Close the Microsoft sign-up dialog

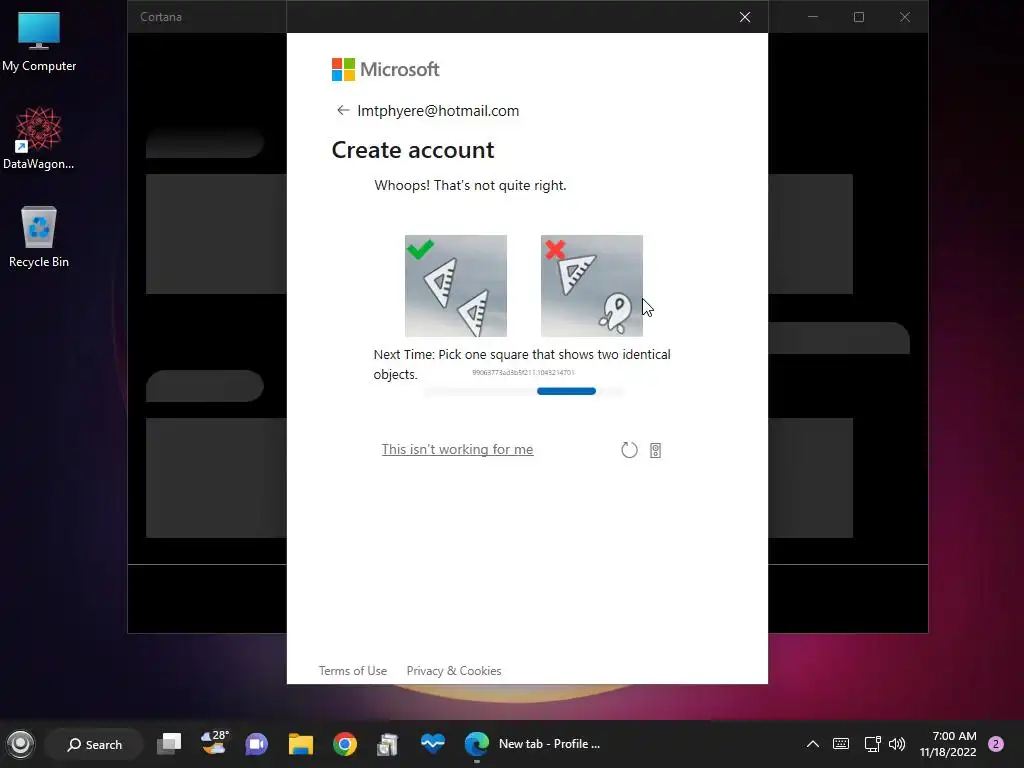[x=744, y=17]
